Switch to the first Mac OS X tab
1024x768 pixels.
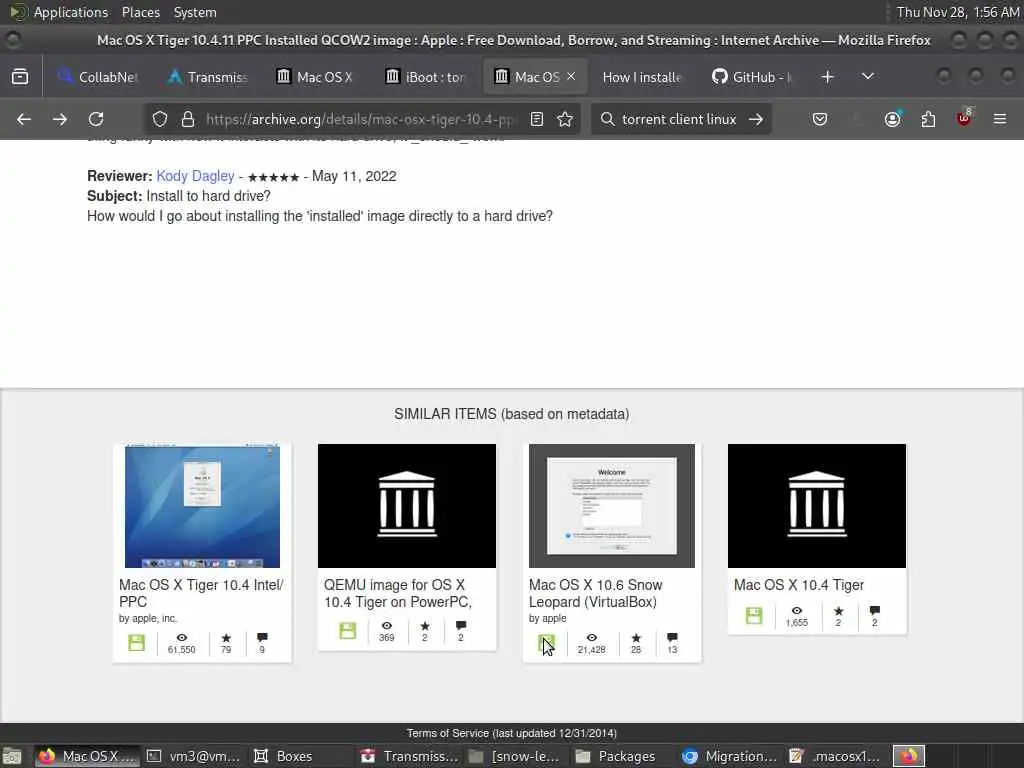point(315,76)
